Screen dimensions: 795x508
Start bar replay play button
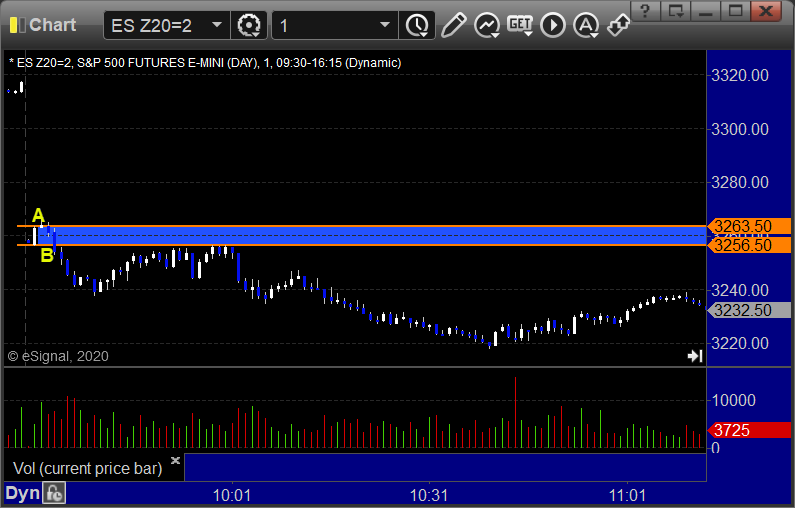(x=553, y=25)
